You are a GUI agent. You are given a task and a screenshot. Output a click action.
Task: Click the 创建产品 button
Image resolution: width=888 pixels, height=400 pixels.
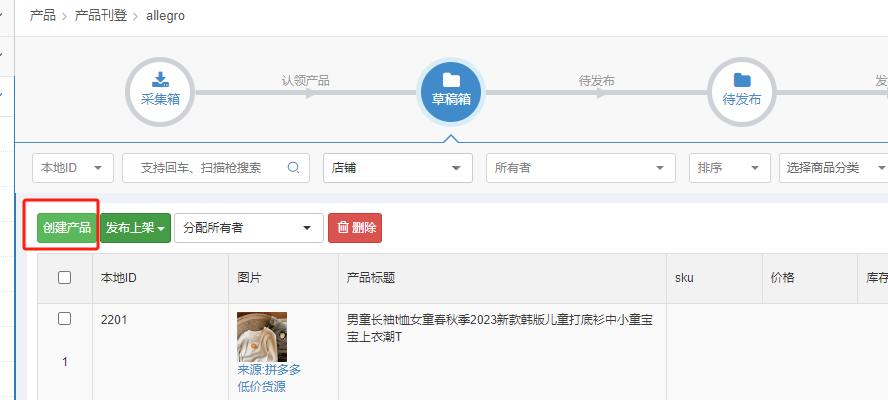pyautogui.click(x=67, y=228)
